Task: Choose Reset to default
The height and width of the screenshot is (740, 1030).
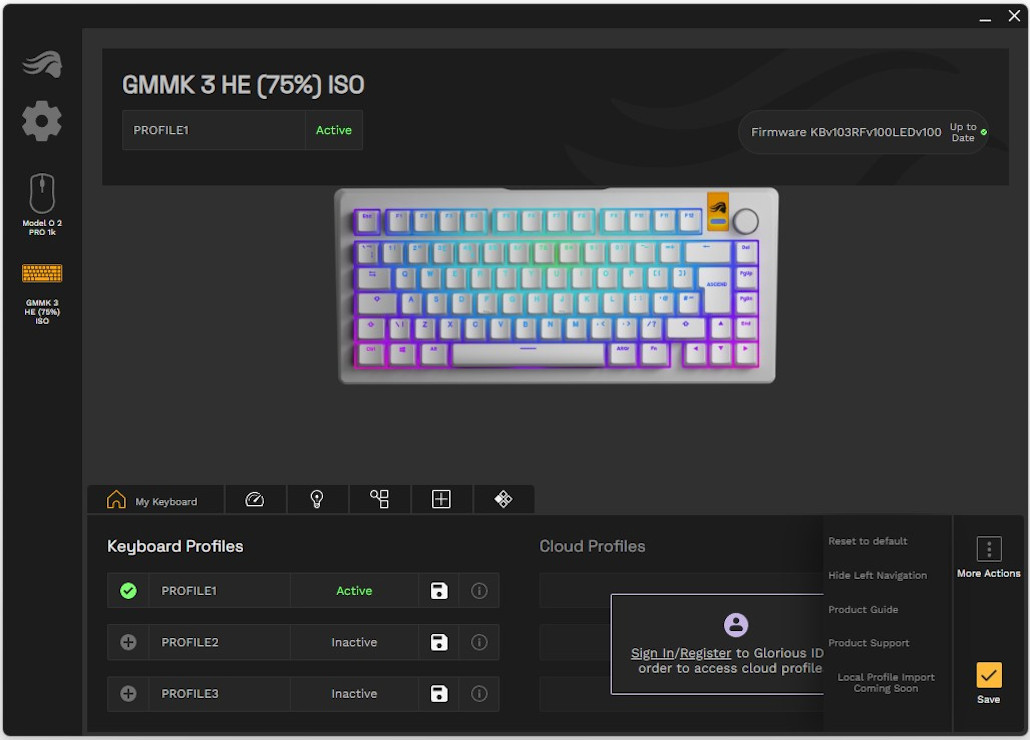Action: (x=868, y=541)
